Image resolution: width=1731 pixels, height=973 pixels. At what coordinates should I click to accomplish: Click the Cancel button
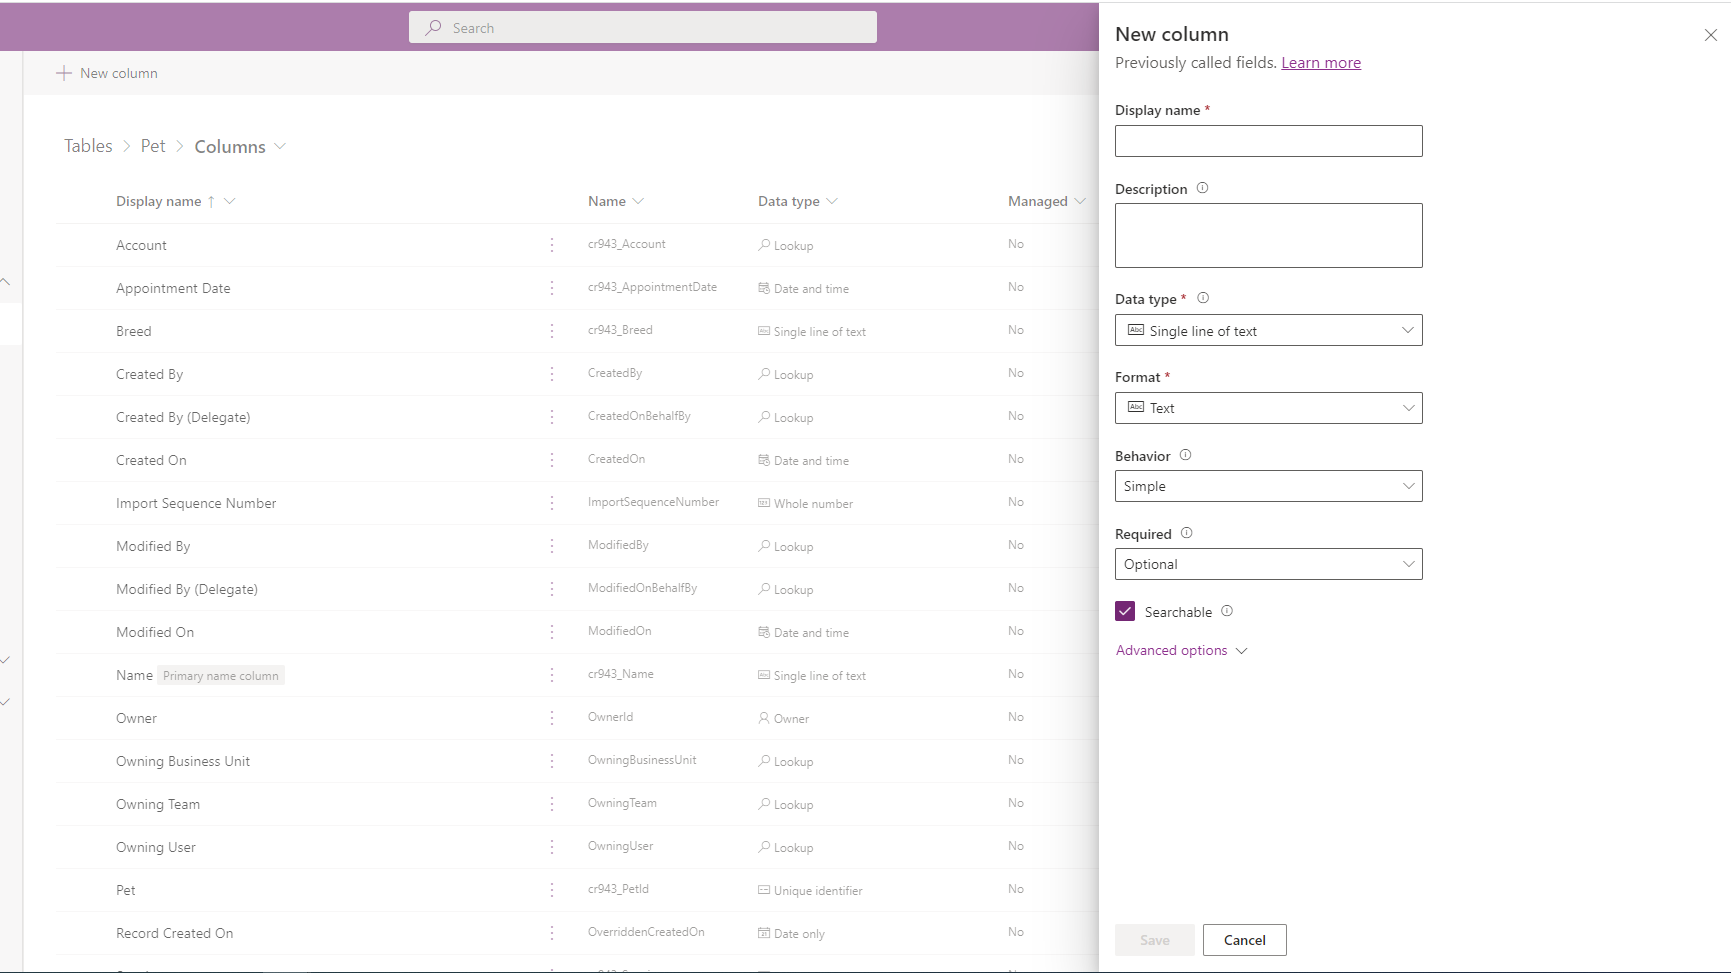tap(1245, 940)
